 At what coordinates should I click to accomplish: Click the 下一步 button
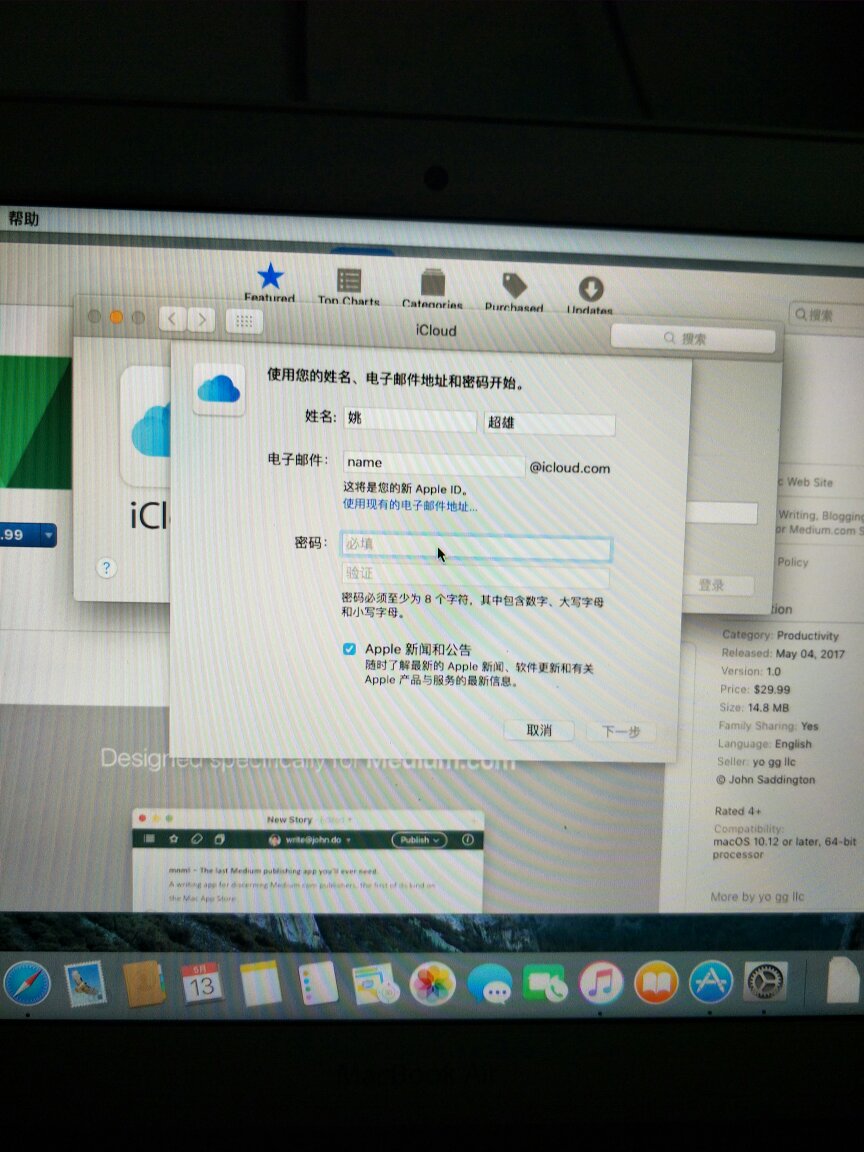(621, 731)
